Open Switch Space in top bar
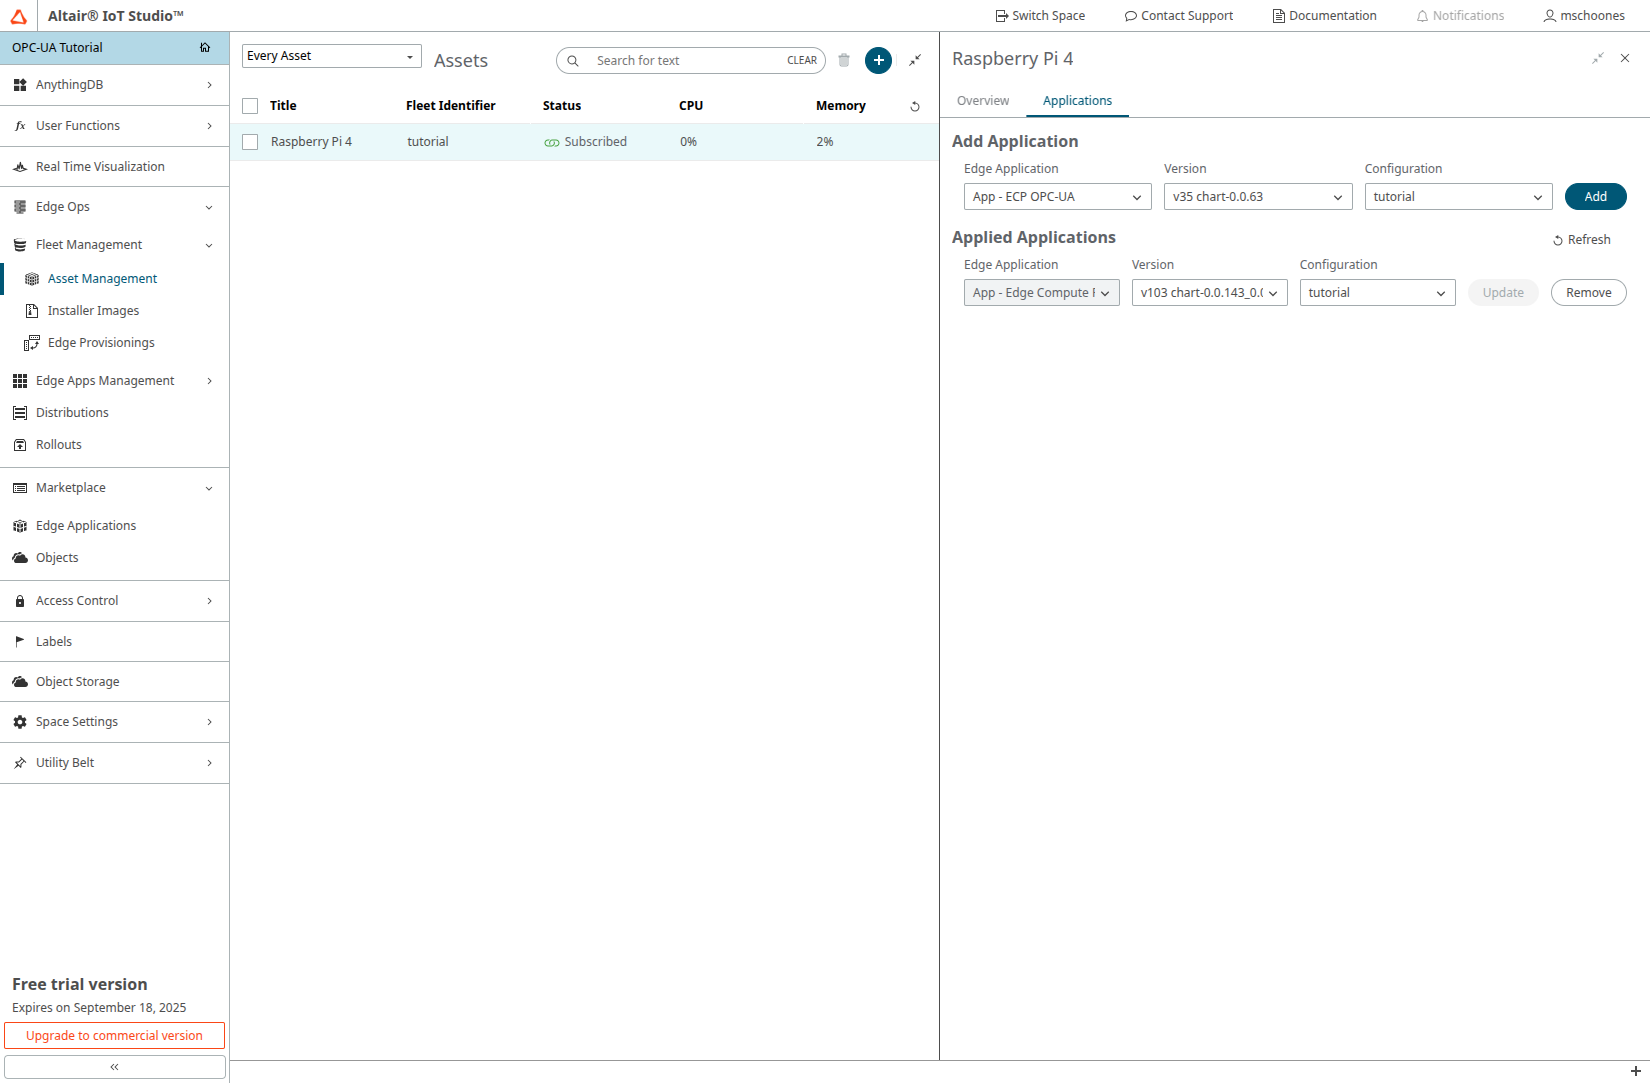 [1040, 16]
